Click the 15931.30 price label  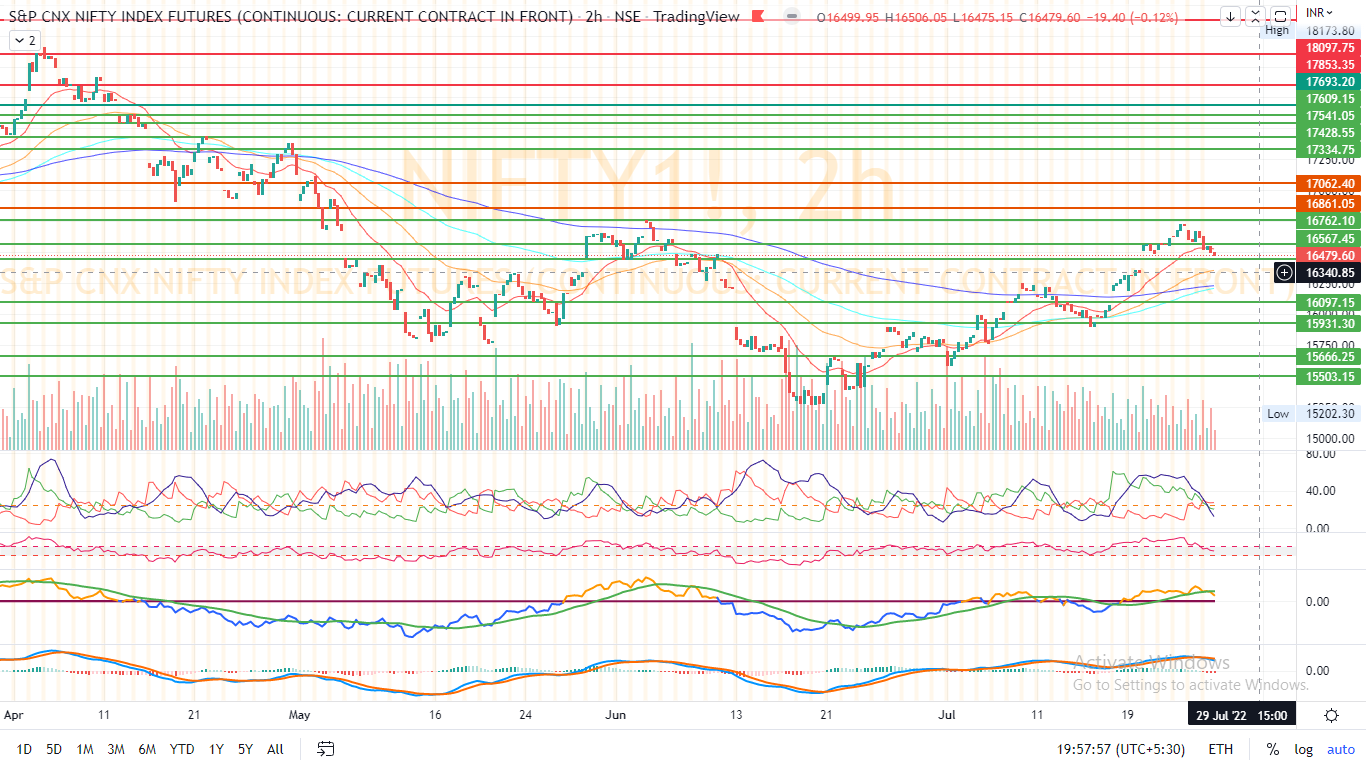(1330, 324)
